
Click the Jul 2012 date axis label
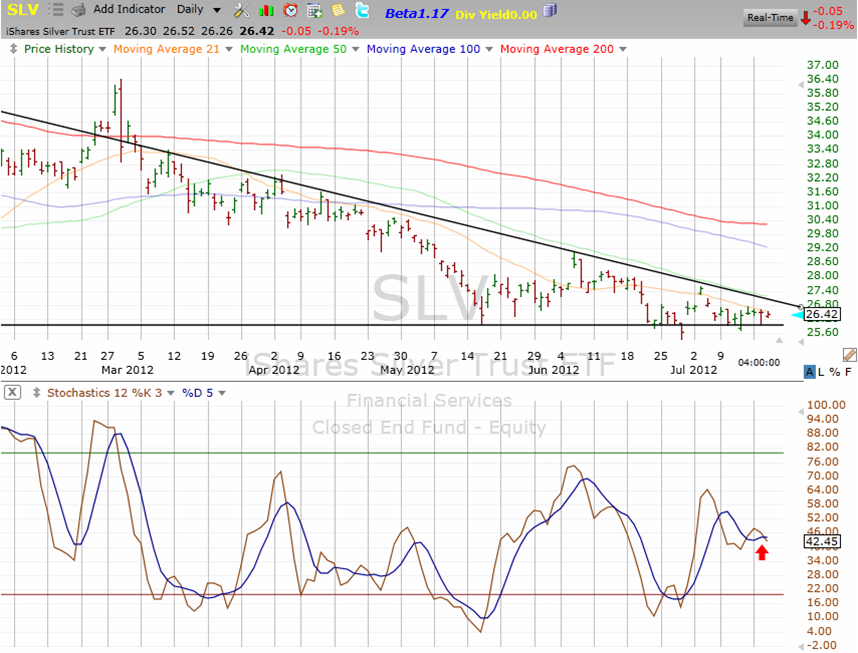(693, 370)
